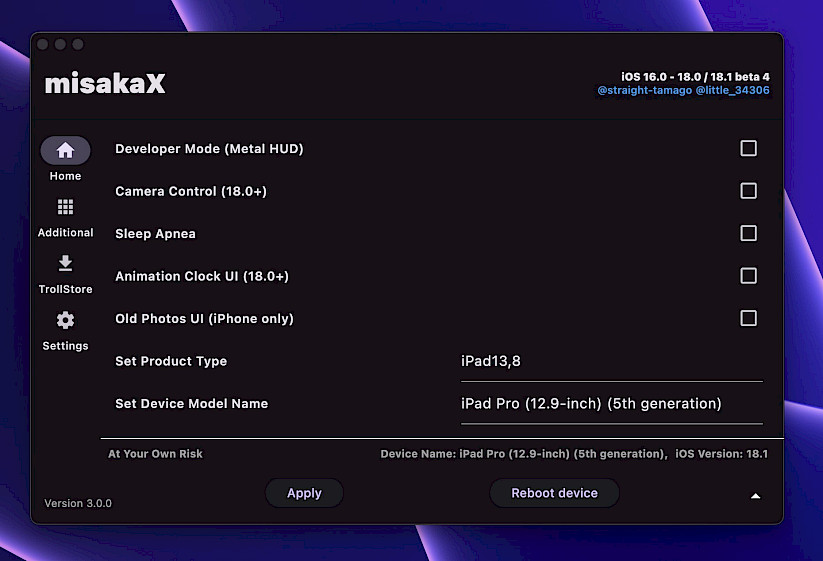Click the Set Product Type field iPad13,8
This screenshot has height=561, width=823.
[x=611, y=362]
